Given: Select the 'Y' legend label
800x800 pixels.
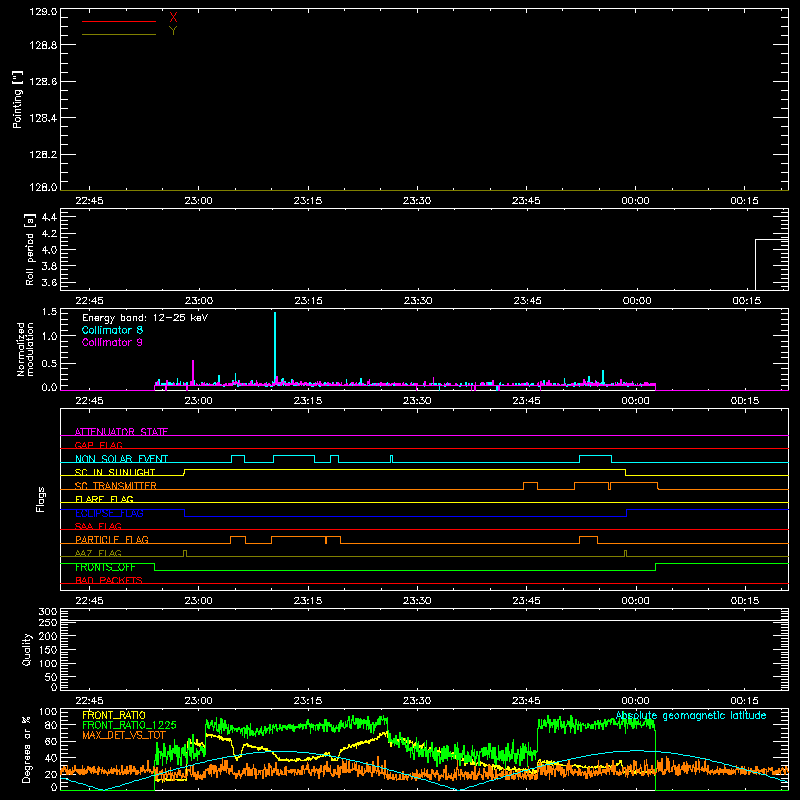Looking at the screenshot, I should pyautogui.click(x=173, y=31).
